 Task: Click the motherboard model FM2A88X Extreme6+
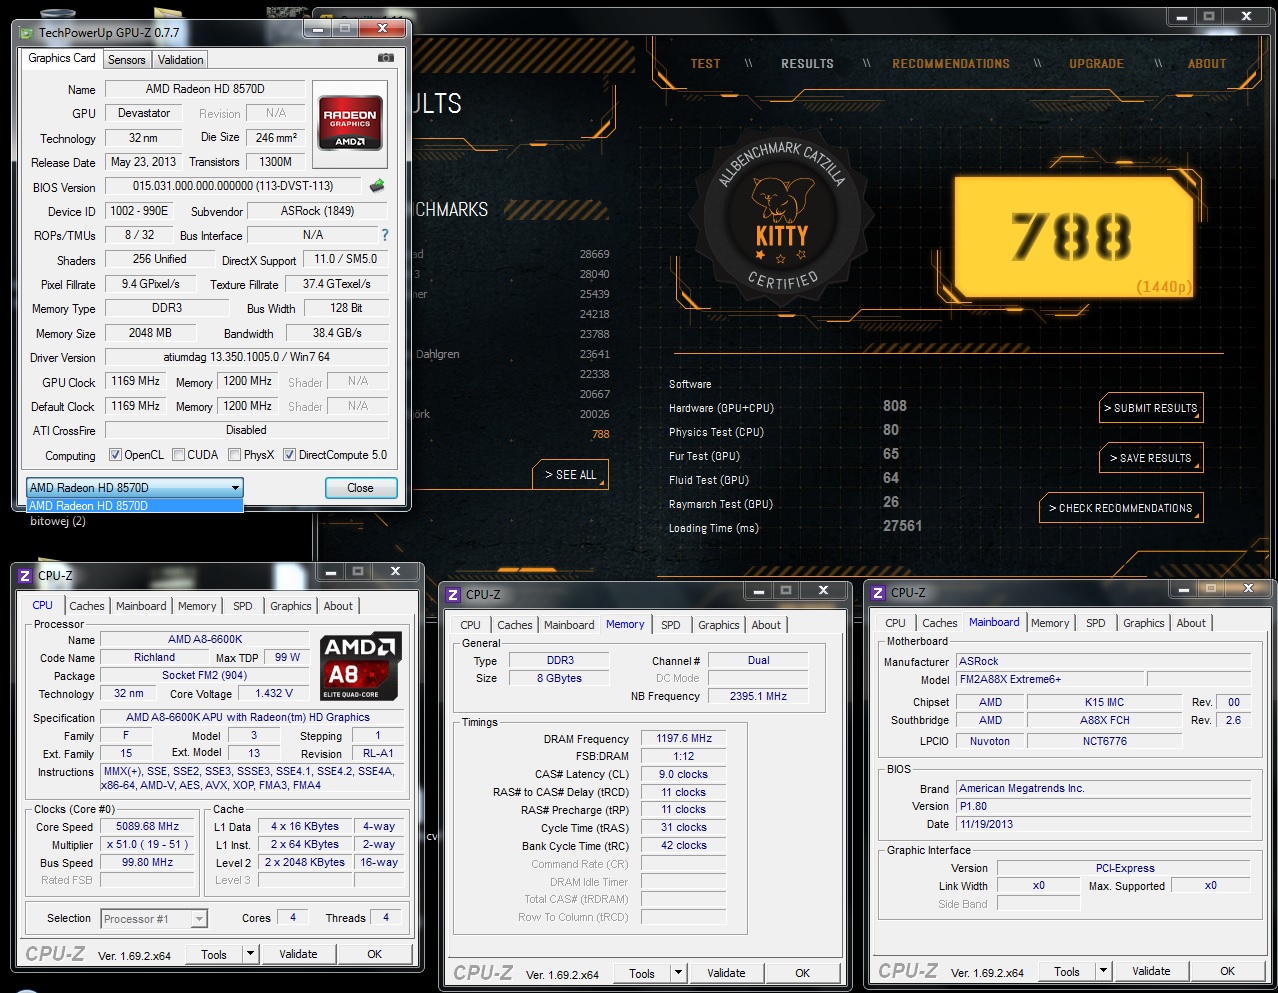point(1049,679)
